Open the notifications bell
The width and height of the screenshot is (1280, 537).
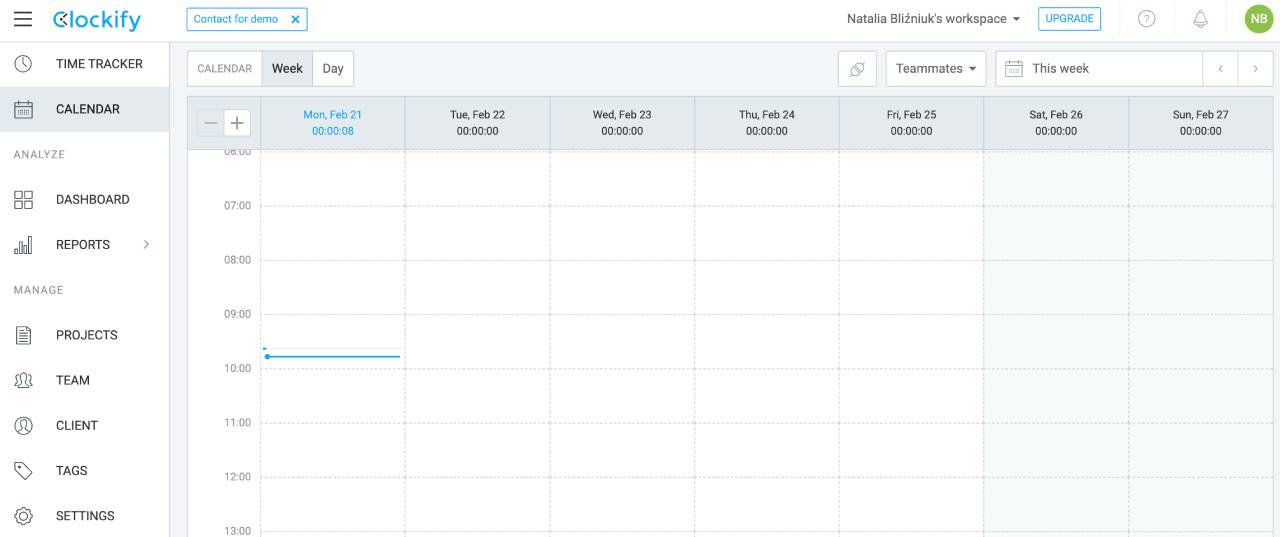(x=1200, y=19)
